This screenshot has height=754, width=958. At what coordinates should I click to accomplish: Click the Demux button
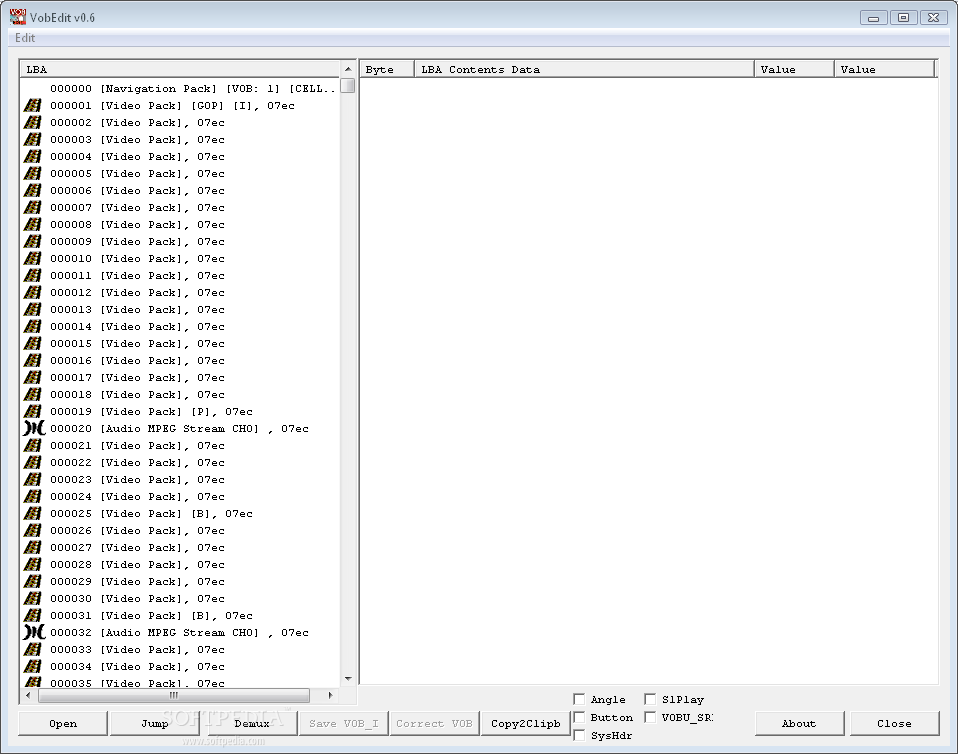[252, 723]
